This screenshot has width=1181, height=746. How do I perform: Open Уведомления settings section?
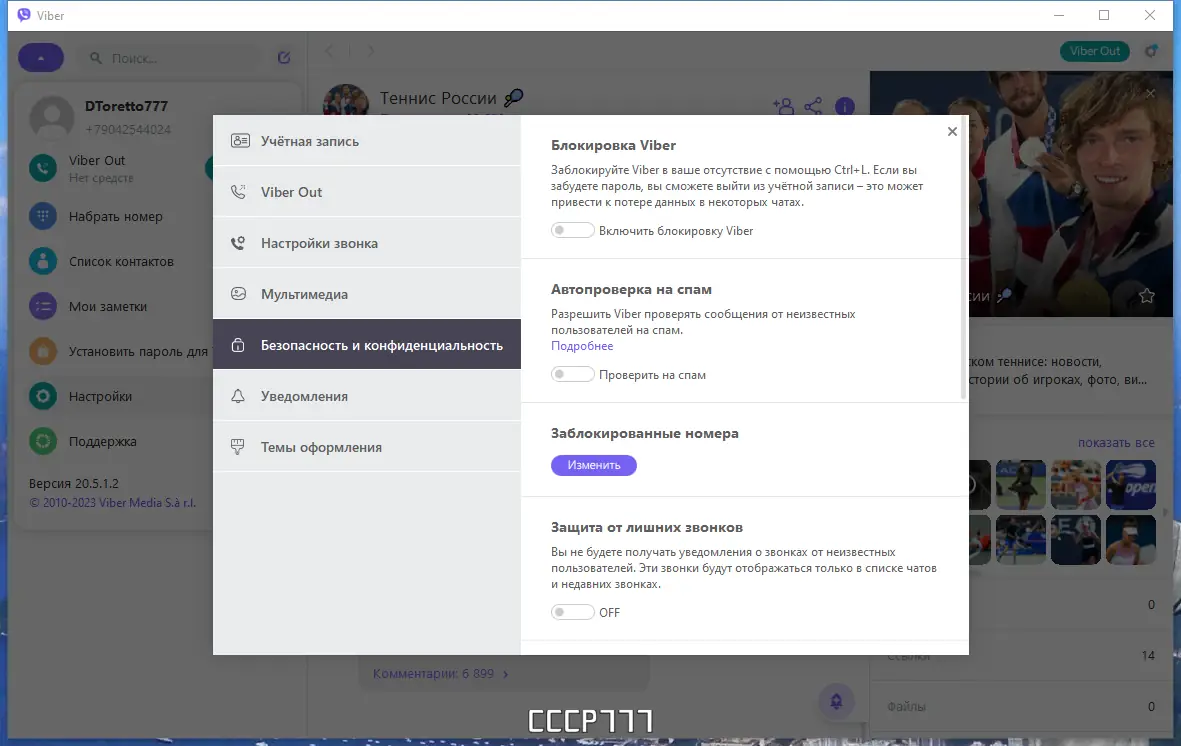click(367, 396)
